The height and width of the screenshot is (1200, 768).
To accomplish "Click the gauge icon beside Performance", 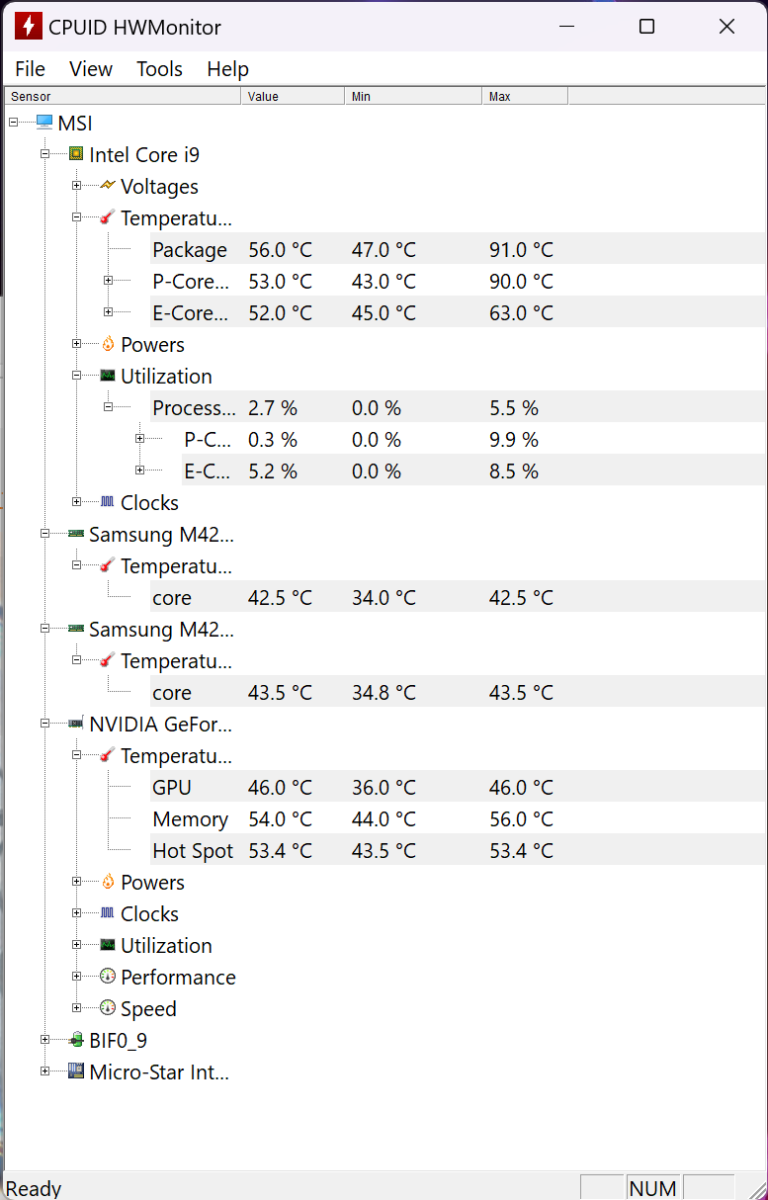I will pyautogui.click(x=108, y=977).
